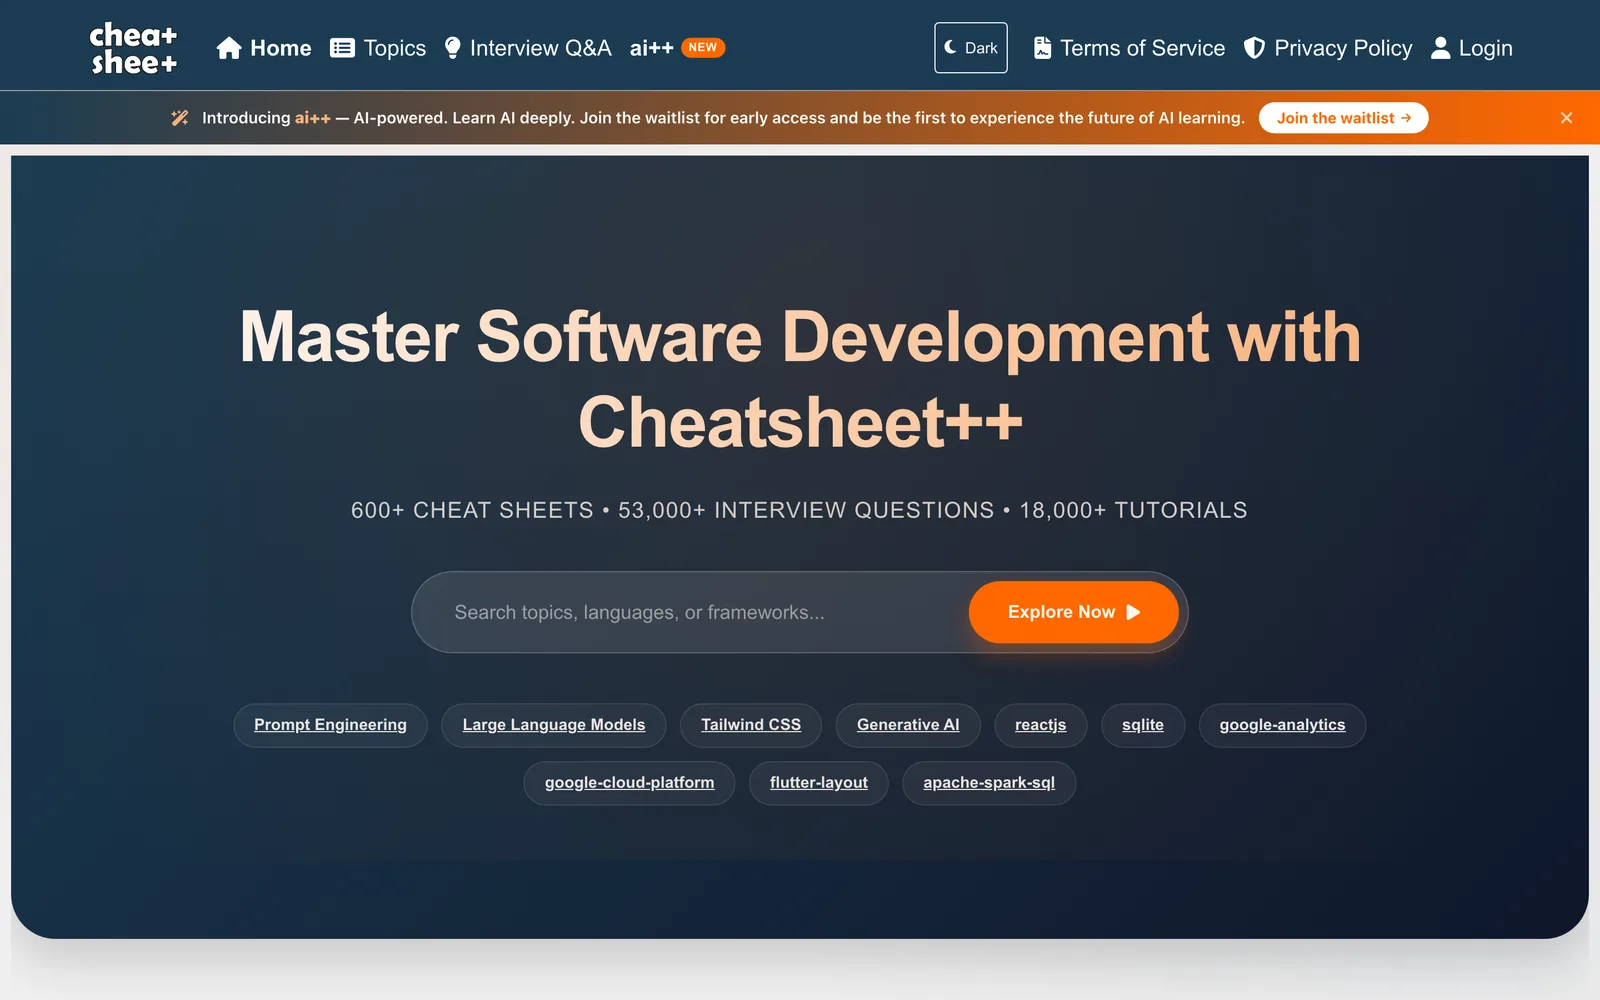This screenshot has height=1000, width=1600.
Task: Open Terms of Service page
Action: pos(1129,48)
